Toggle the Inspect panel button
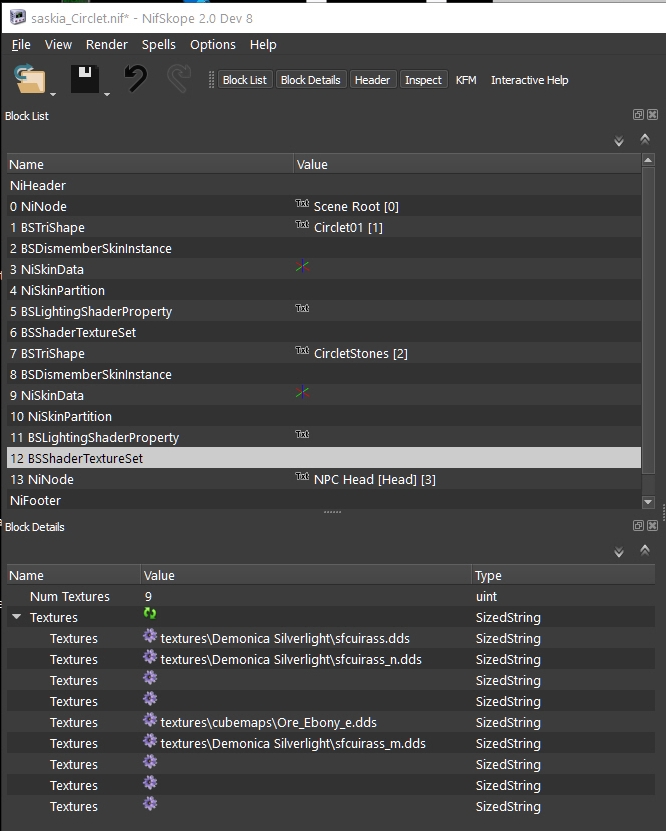666x831 pixels. tap(423, 80)
